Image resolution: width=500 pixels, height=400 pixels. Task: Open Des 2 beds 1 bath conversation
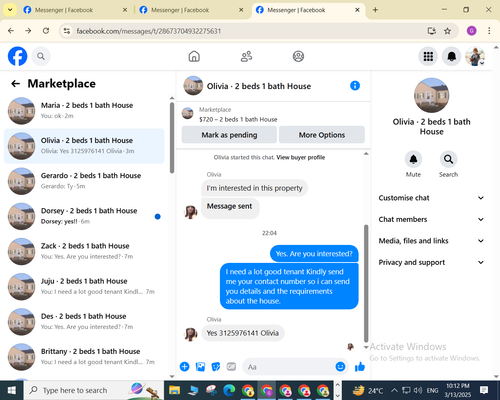[84, 322]
